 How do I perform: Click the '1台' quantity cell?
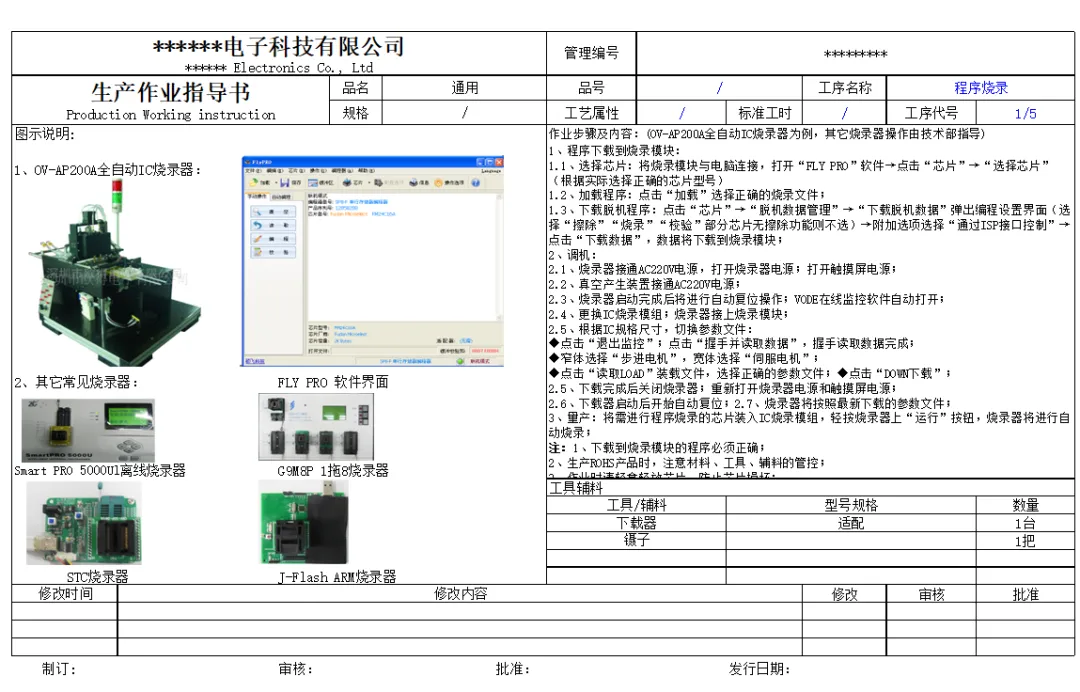[1025, 523]
